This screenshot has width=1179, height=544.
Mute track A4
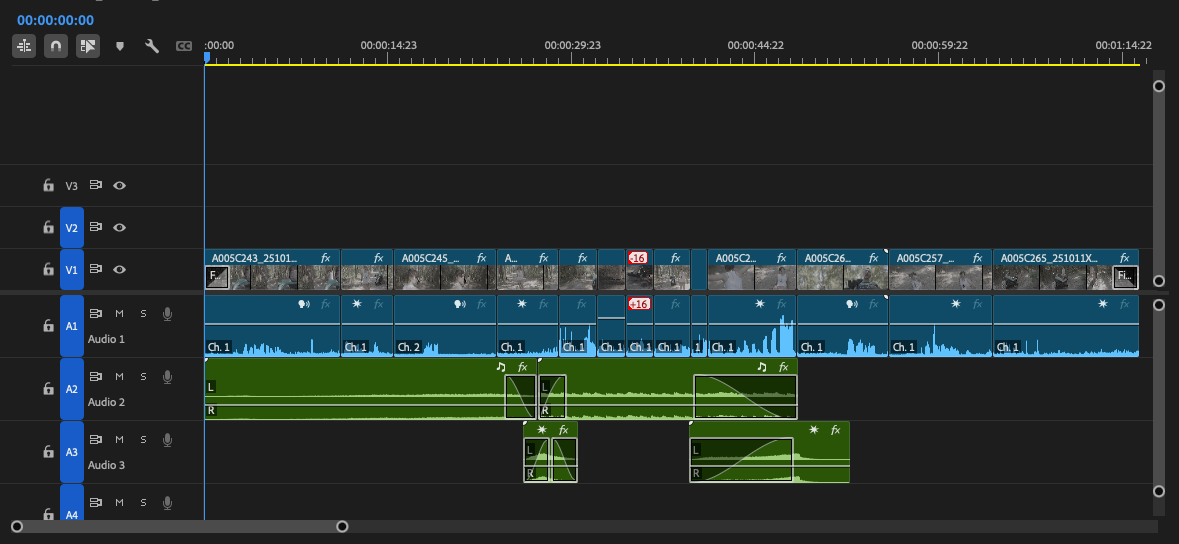pyautogui.click(x=119, y=503)
